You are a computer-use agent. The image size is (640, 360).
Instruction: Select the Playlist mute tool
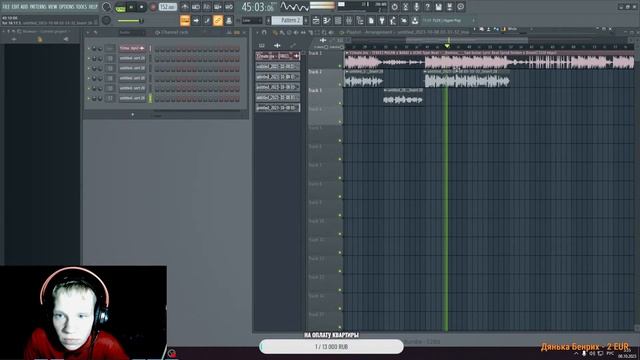296,32
